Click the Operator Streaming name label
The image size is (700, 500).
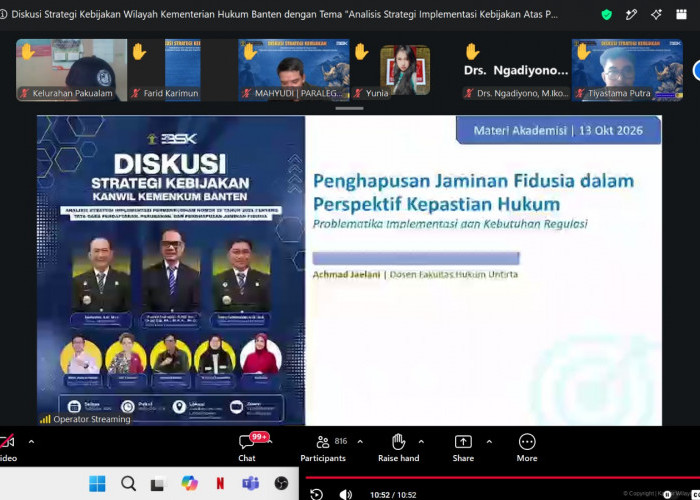coord(92,419)
